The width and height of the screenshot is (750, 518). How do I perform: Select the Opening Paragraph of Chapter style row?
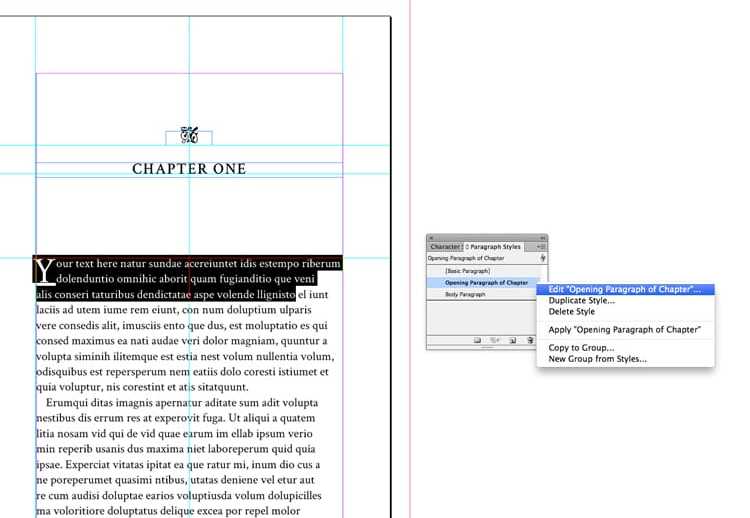(483, 283)
